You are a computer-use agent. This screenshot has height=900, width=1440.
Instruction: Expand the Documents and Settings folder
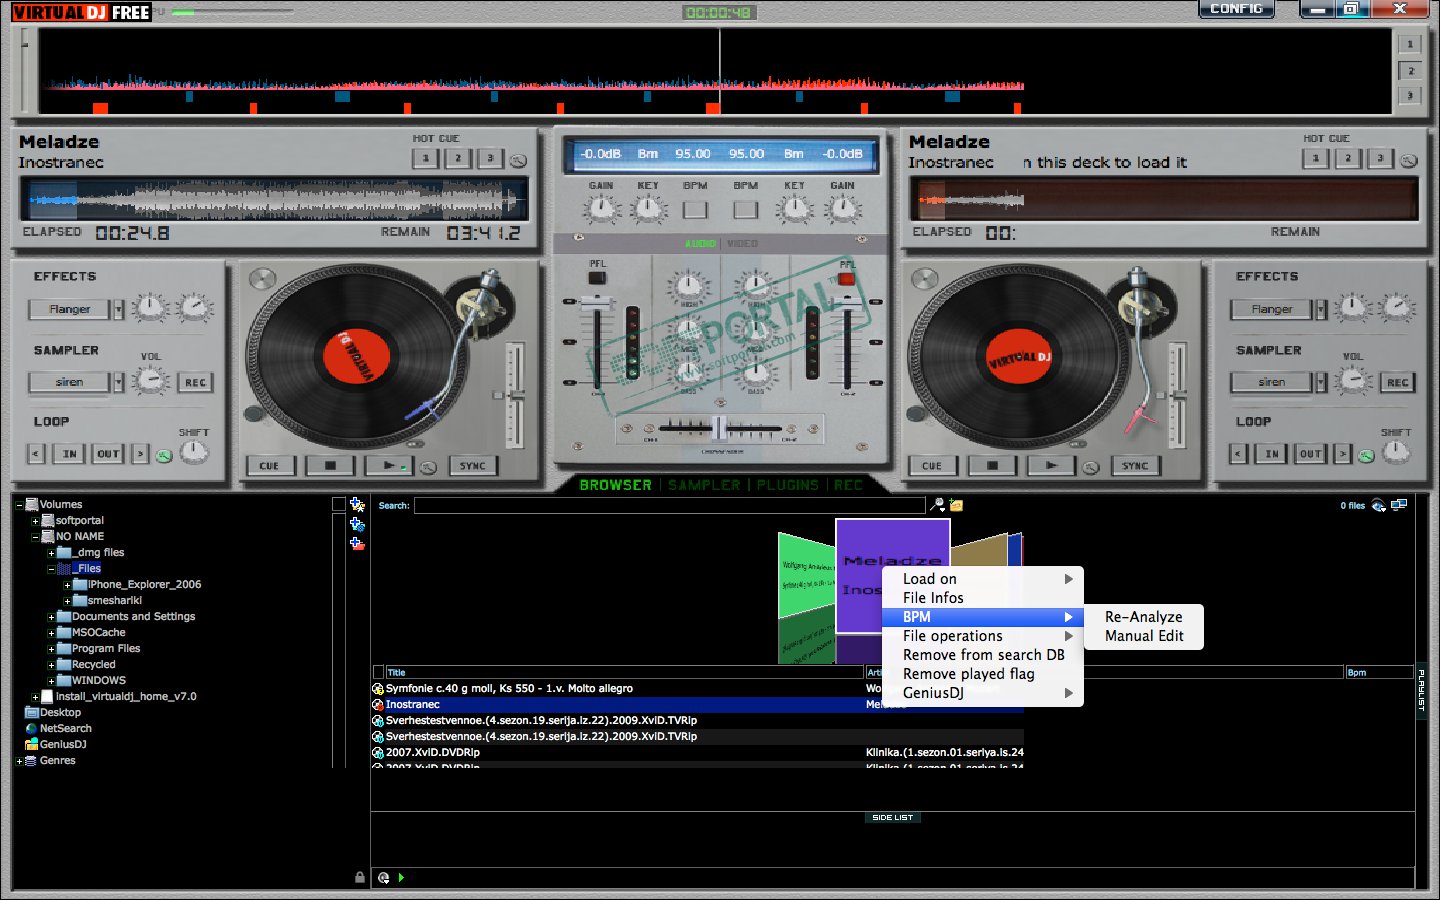[51, 617]
